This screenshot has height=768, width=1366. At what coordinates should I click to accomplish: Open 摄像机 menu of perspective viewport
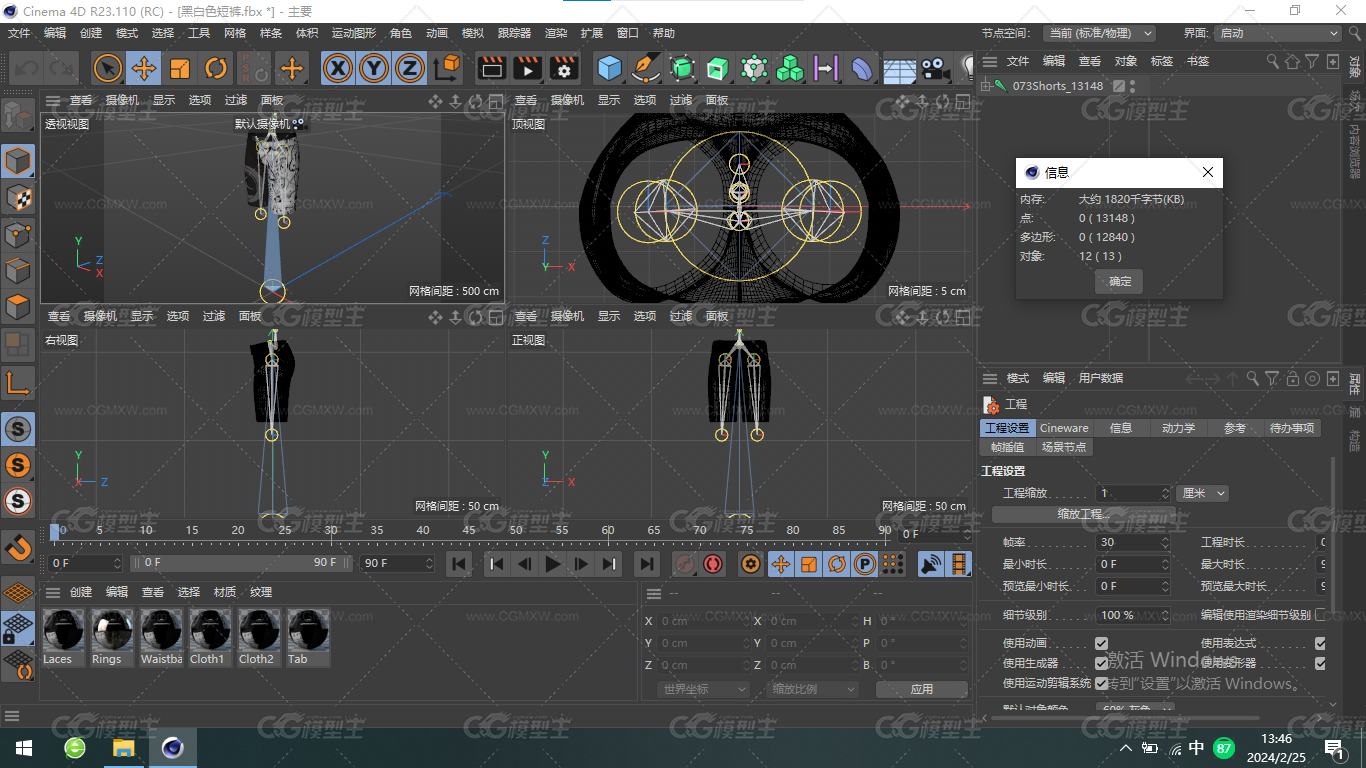(122, 100)
